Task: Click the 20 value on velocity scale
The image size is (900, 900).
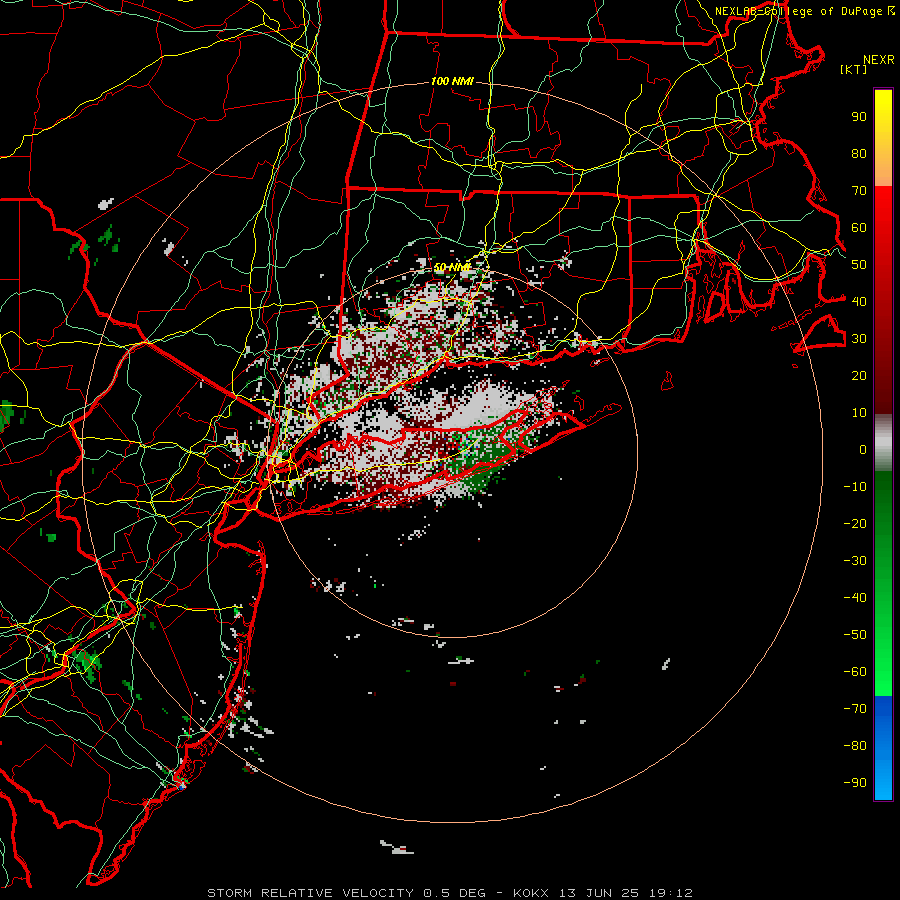Action: [859, 375]
